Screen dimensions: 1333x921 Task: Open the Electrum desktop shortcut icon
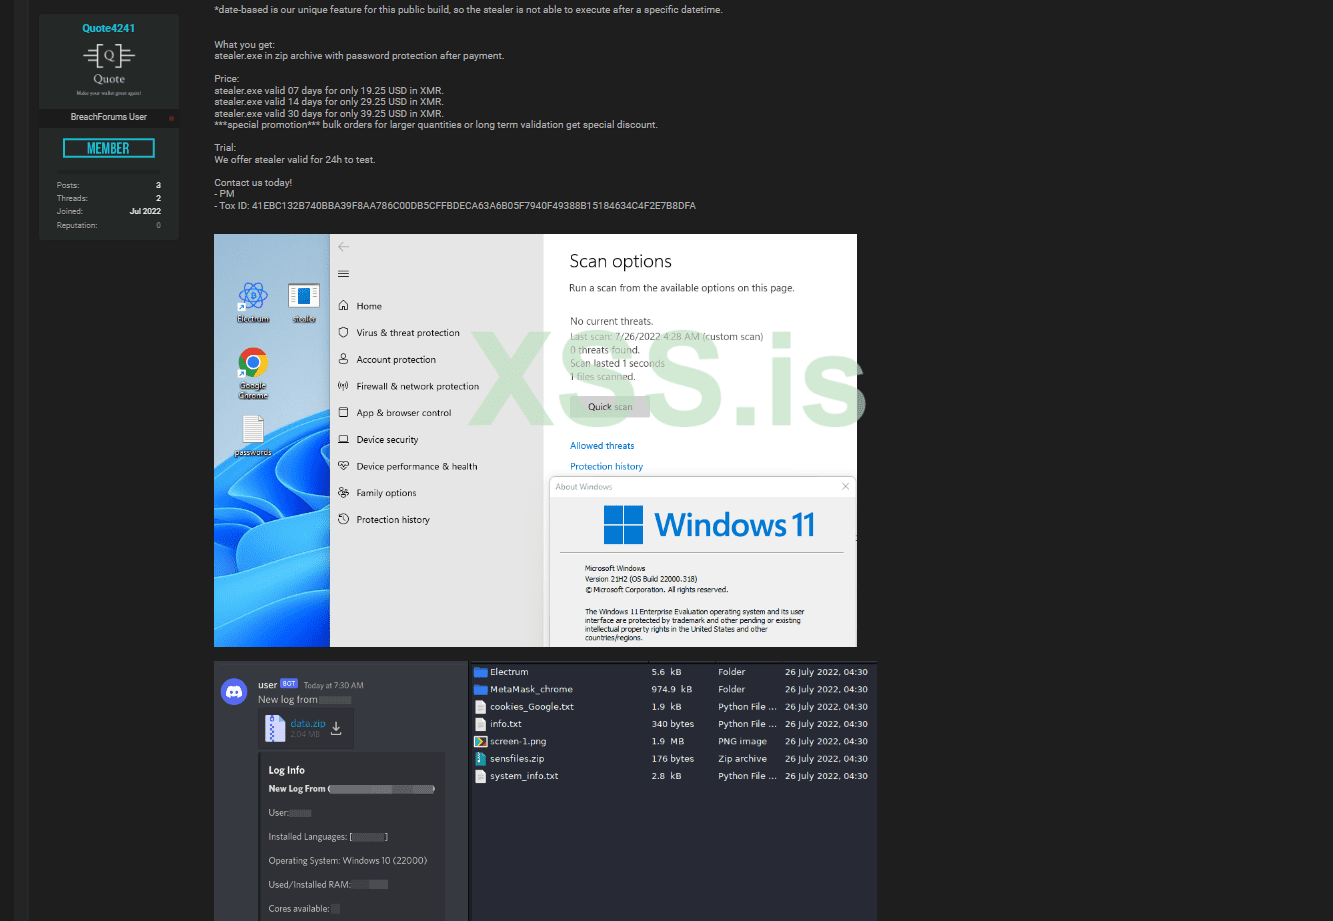tap(253, 295)
